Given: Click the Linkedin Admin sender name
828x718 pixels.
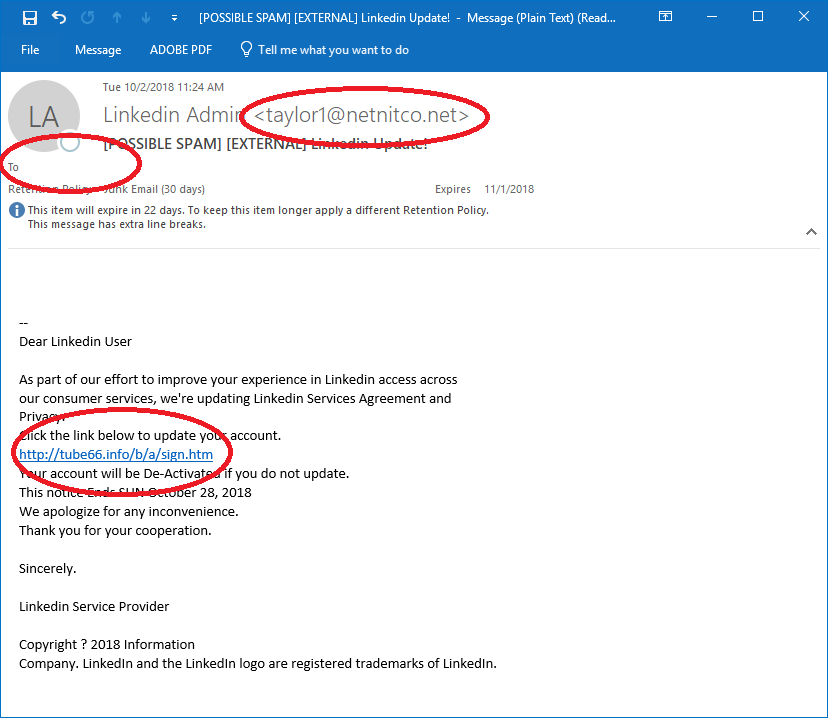Looking at the screenshot, I should pyautogui.click(x=172, y=115).
